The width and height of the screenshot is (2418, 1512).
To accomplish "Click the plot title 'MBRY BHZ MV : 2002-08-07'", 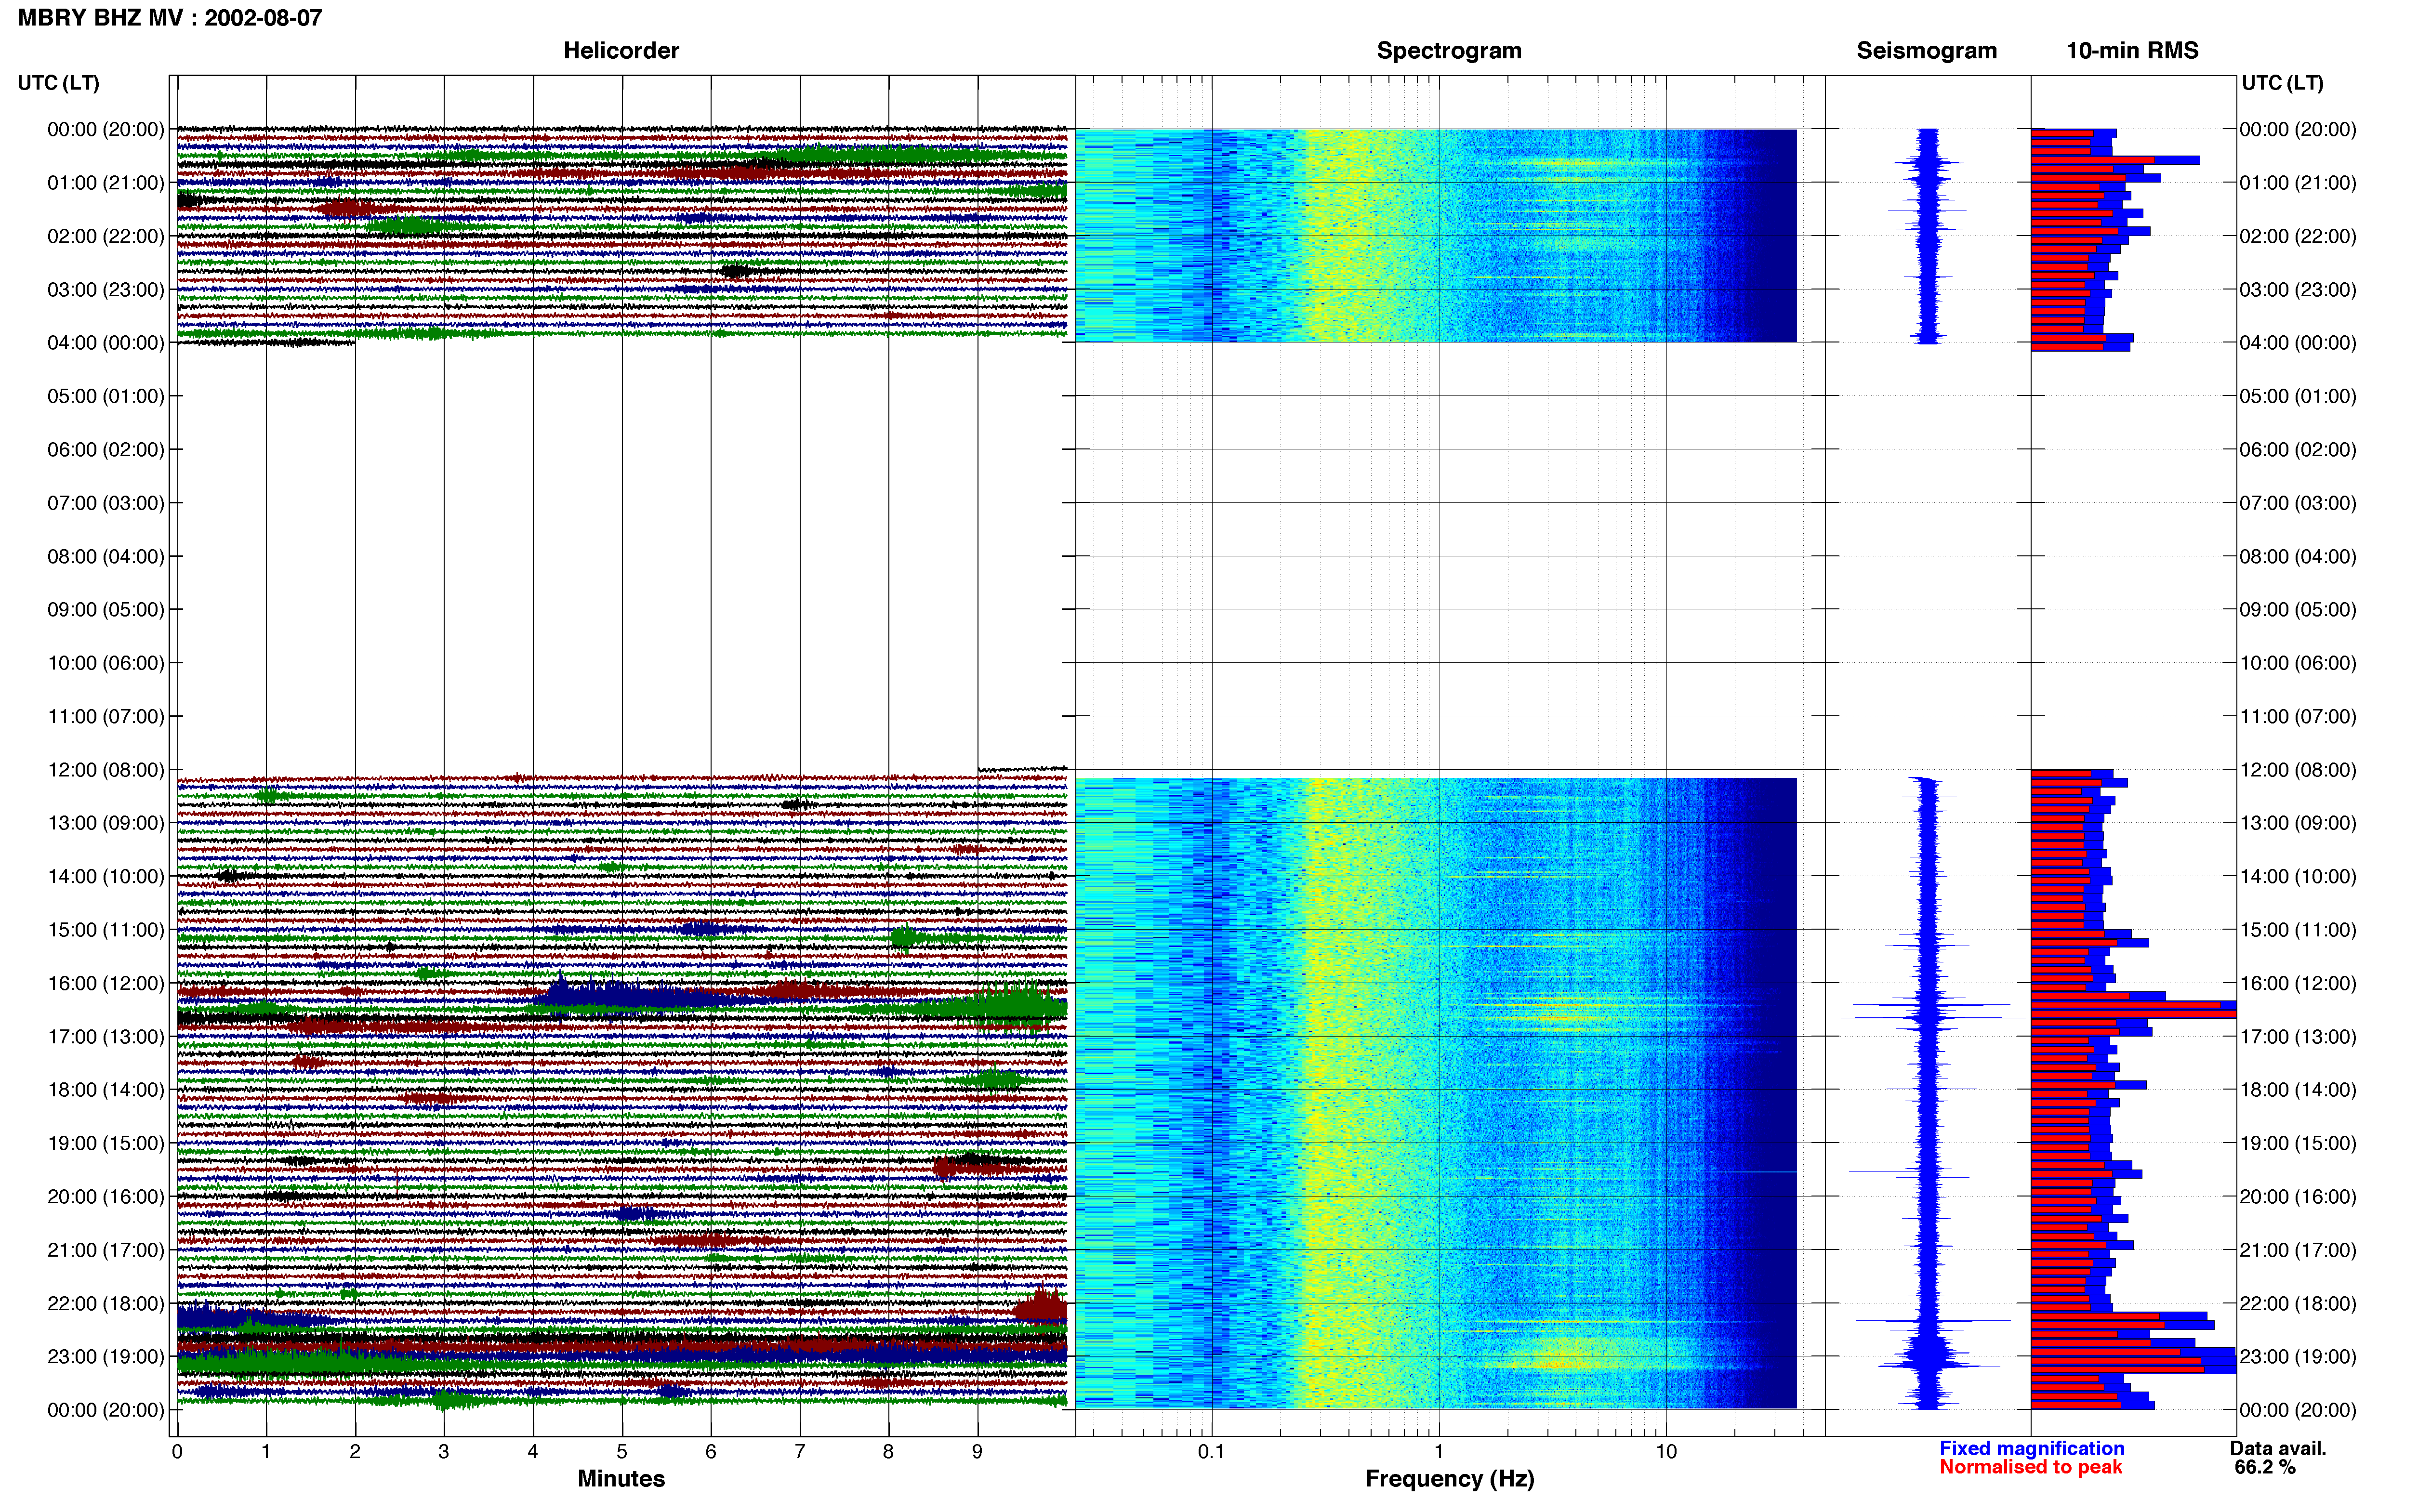I will [x=170, y=17].
